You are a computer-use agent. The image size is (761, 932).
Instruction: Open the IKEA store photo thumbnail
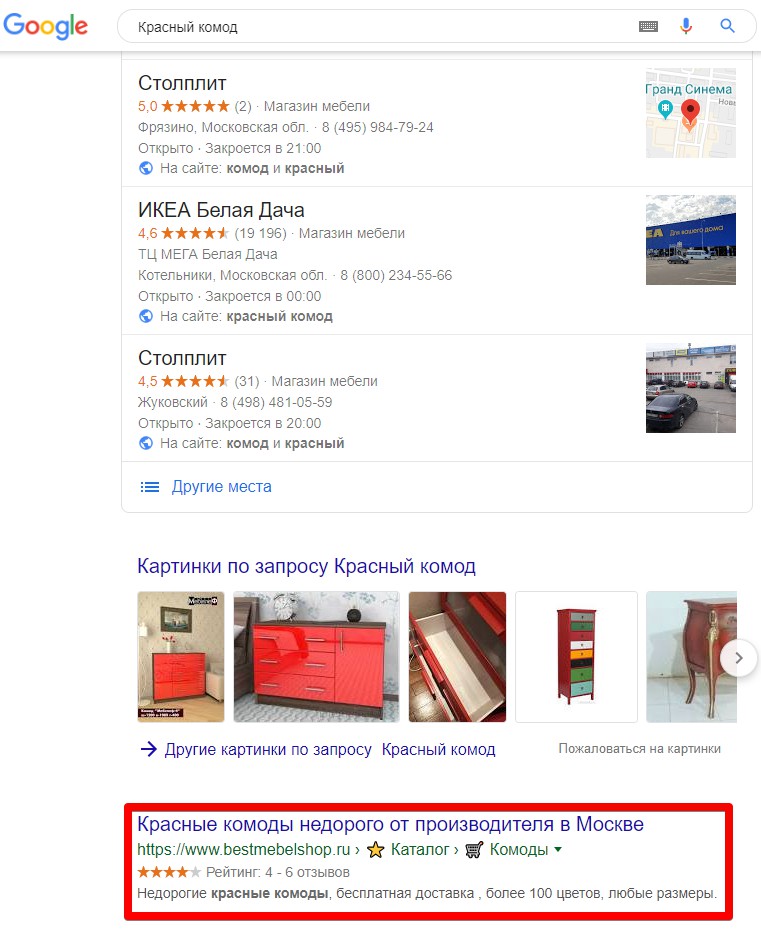(x=691, y=240)
